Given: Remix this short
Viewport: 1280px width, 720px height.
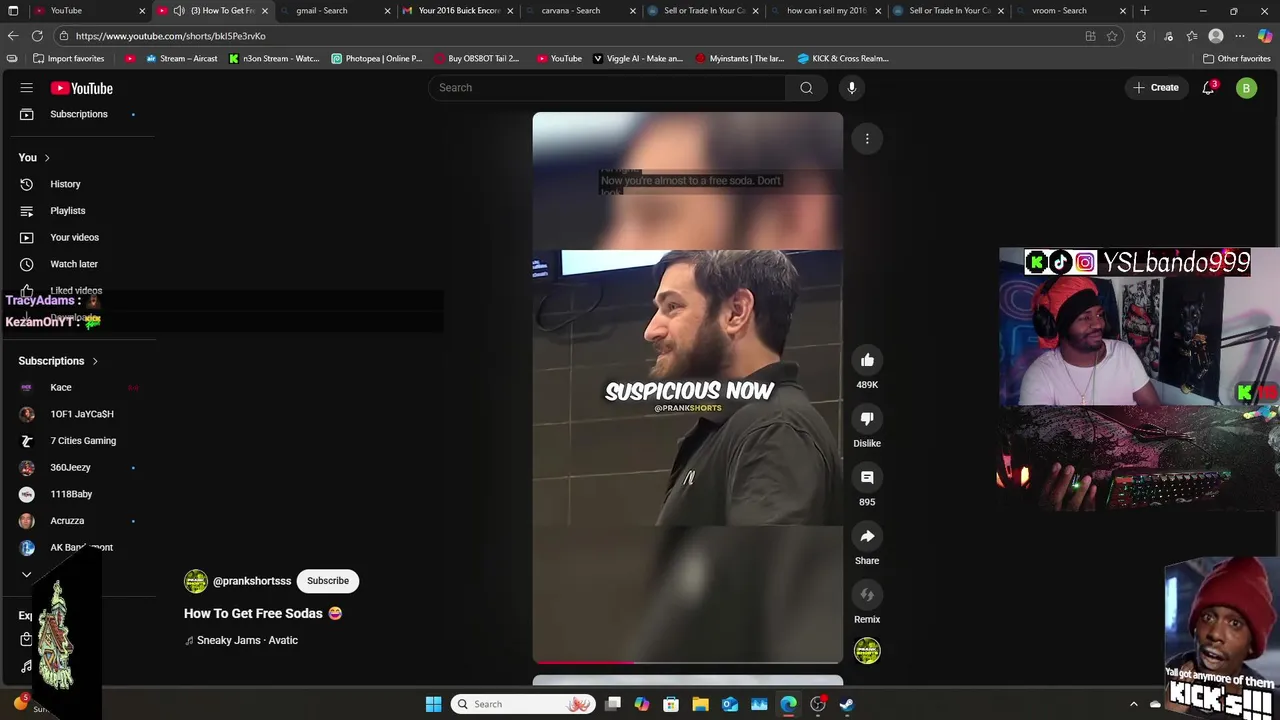Looking at the screenshot, I should tap(867, 595).
